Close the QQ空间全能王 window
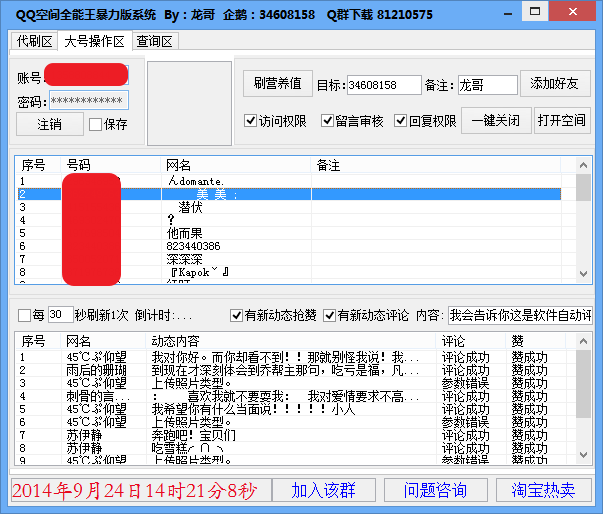The image size is (603, 514). pyautogui.click(x=573, y=12)
